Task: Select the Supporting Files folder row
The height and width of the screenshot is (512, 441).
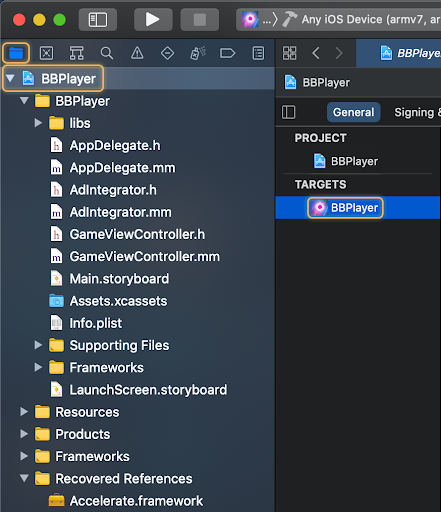Action: click(137, 345)
